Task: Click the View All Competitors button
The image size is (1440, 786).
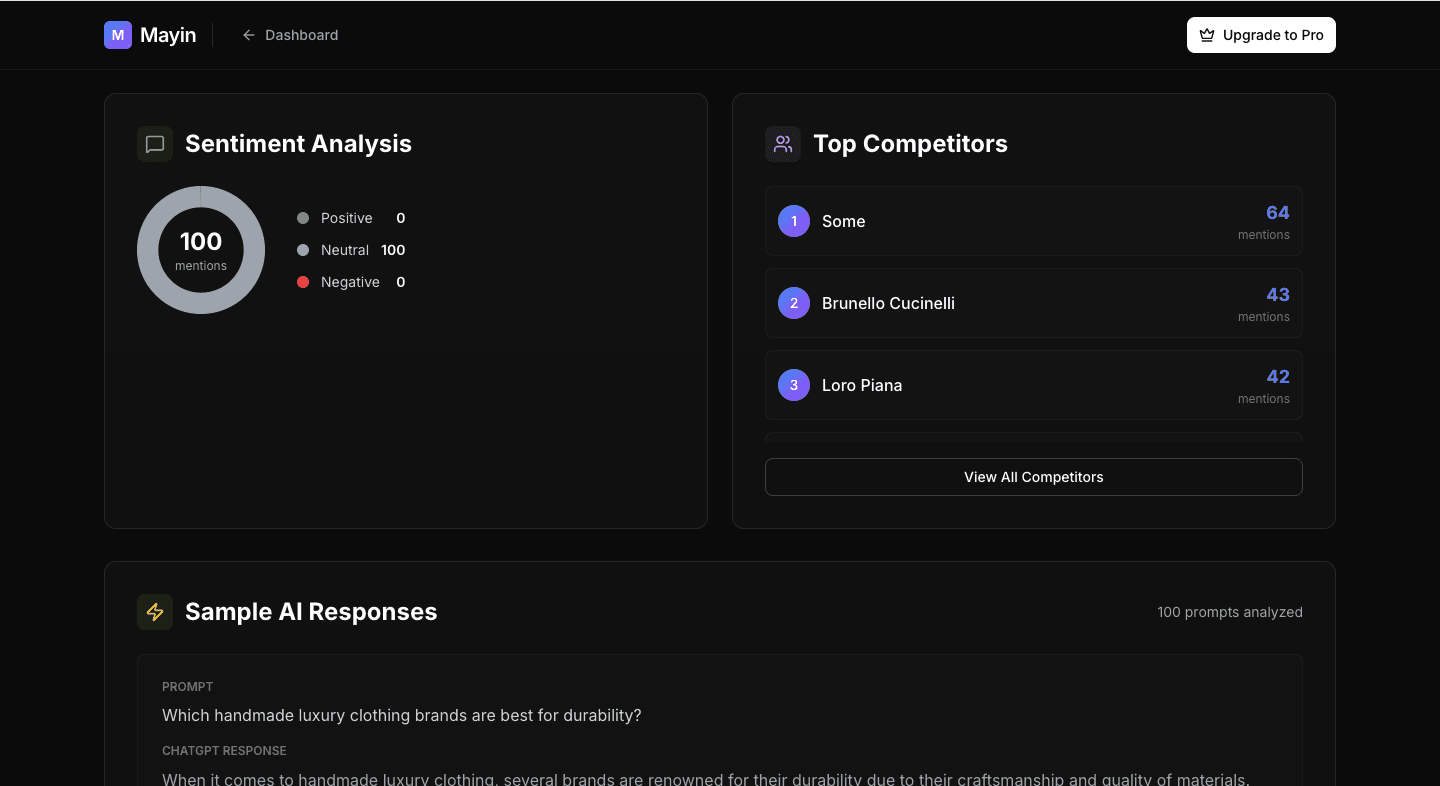Action: [1033, 477]
